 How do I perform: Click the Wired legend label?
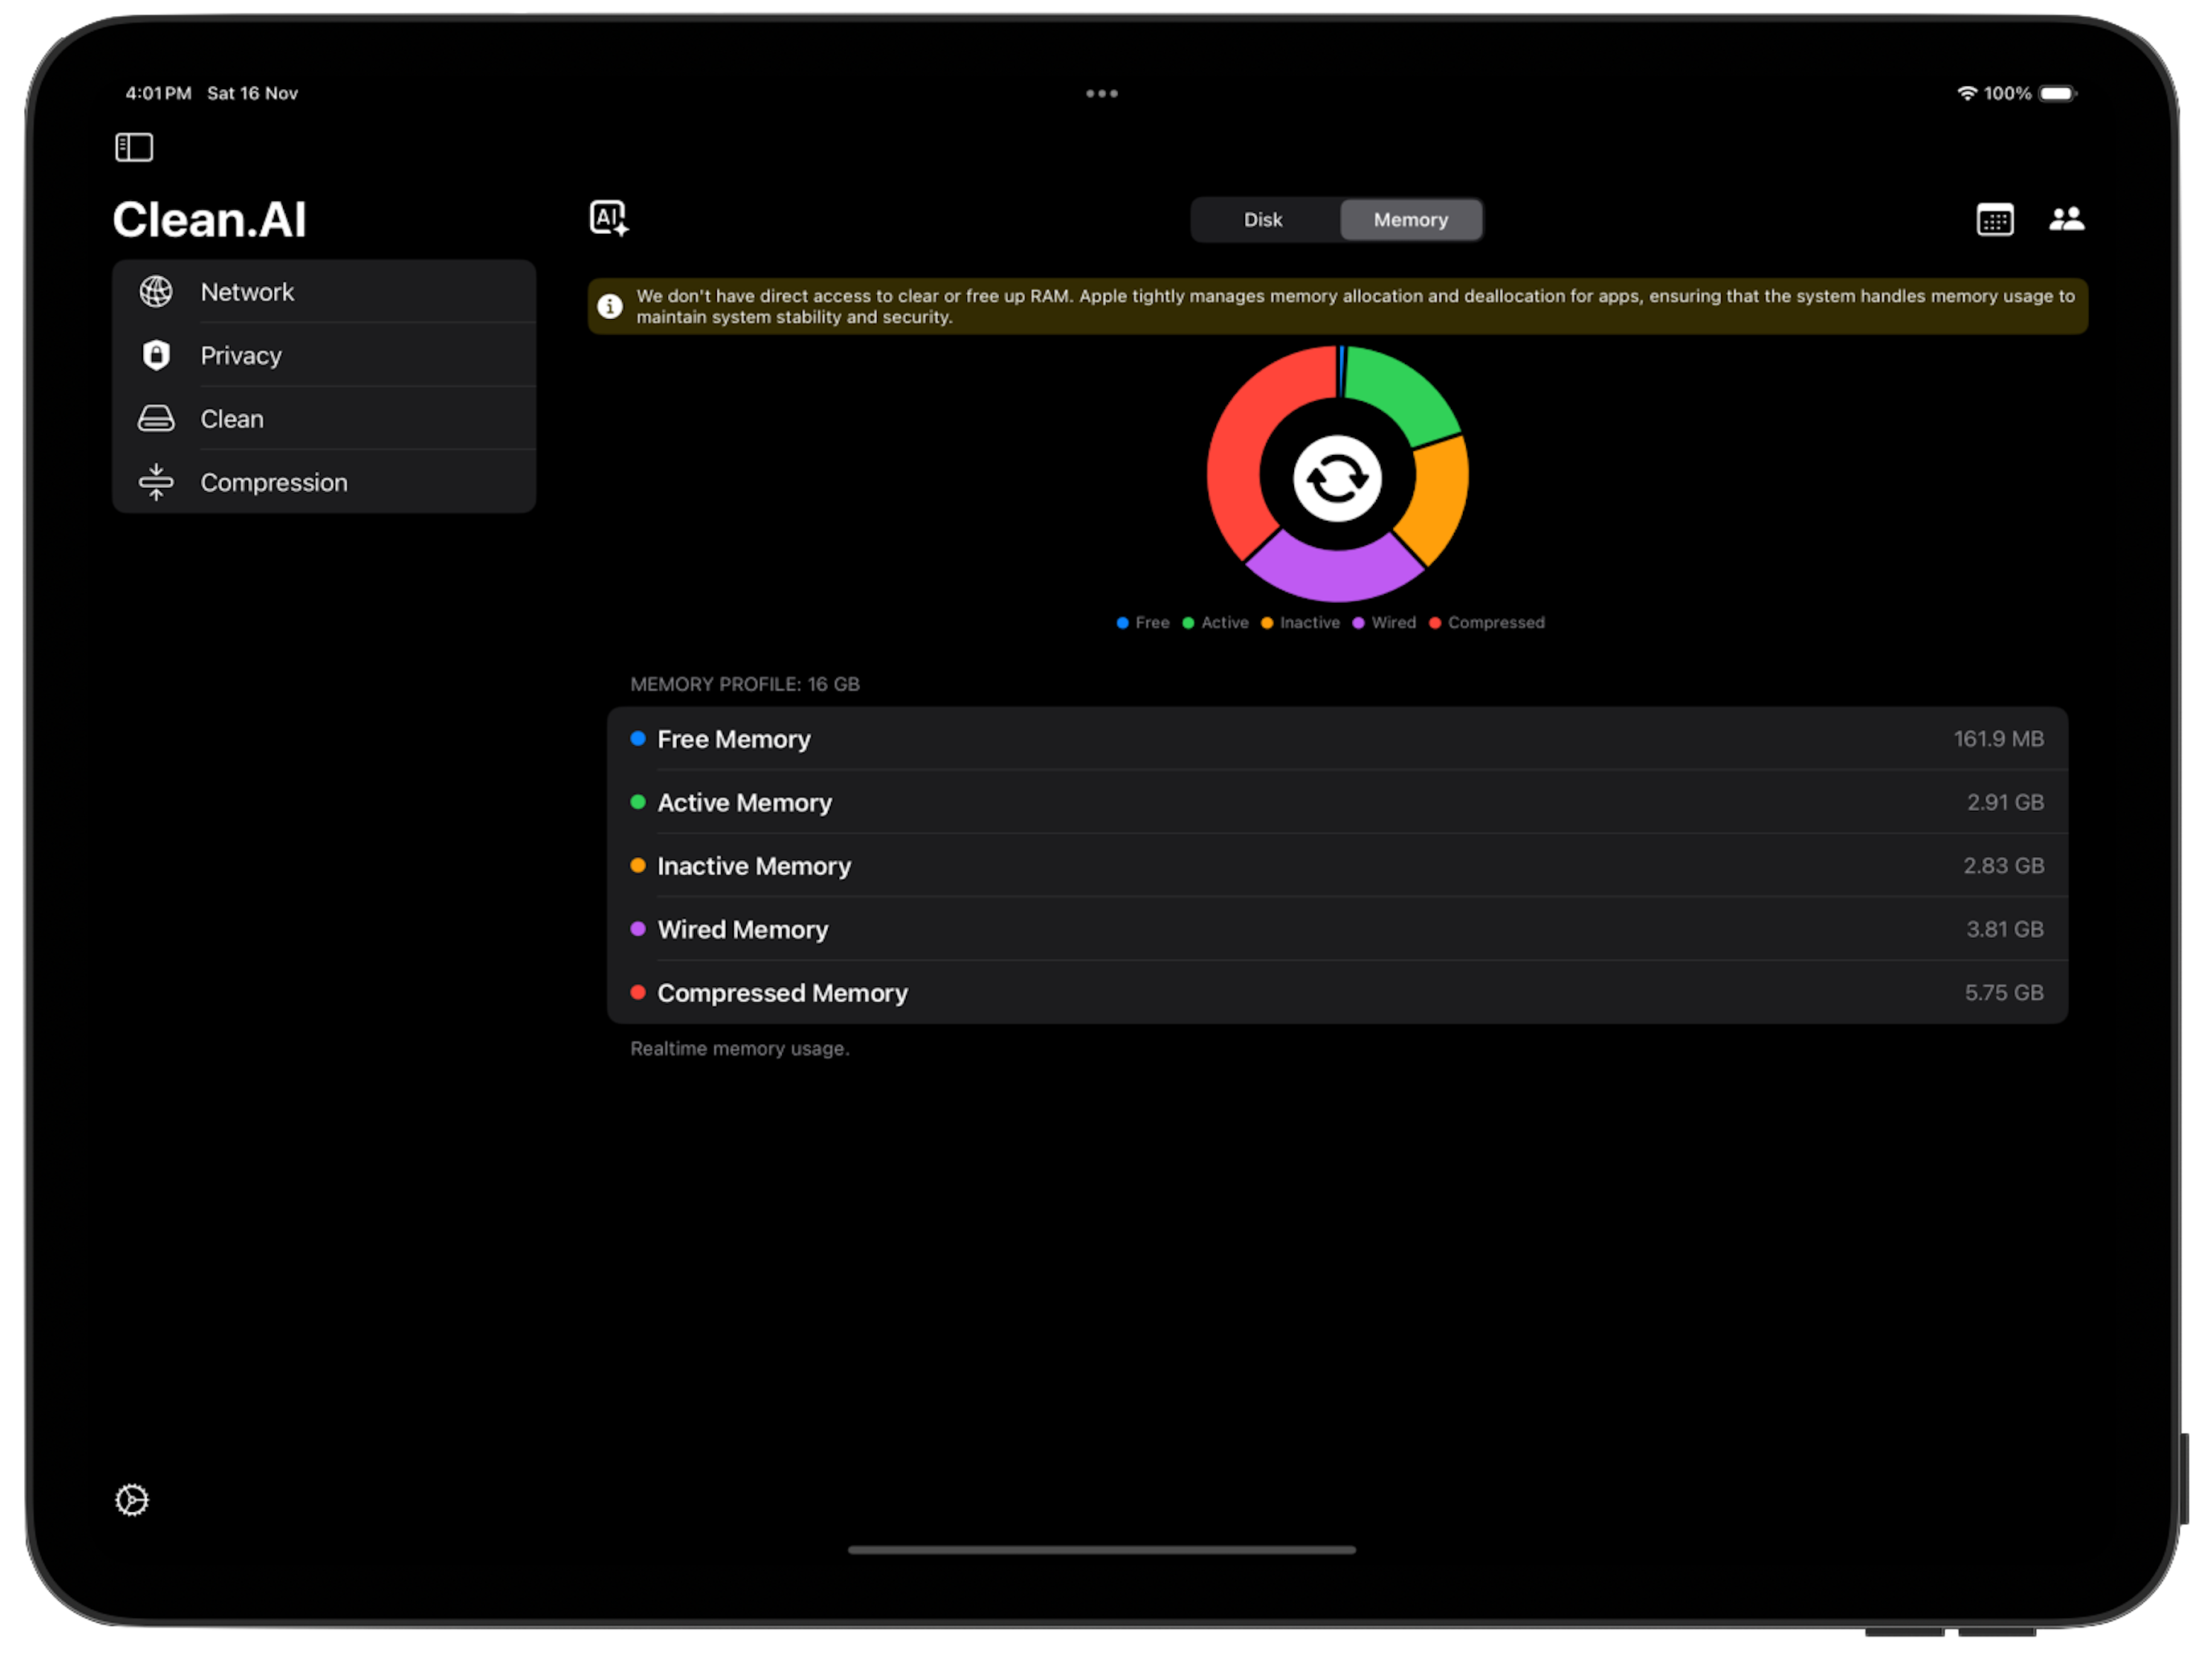pyautogui.click(x=1392, y=623)
